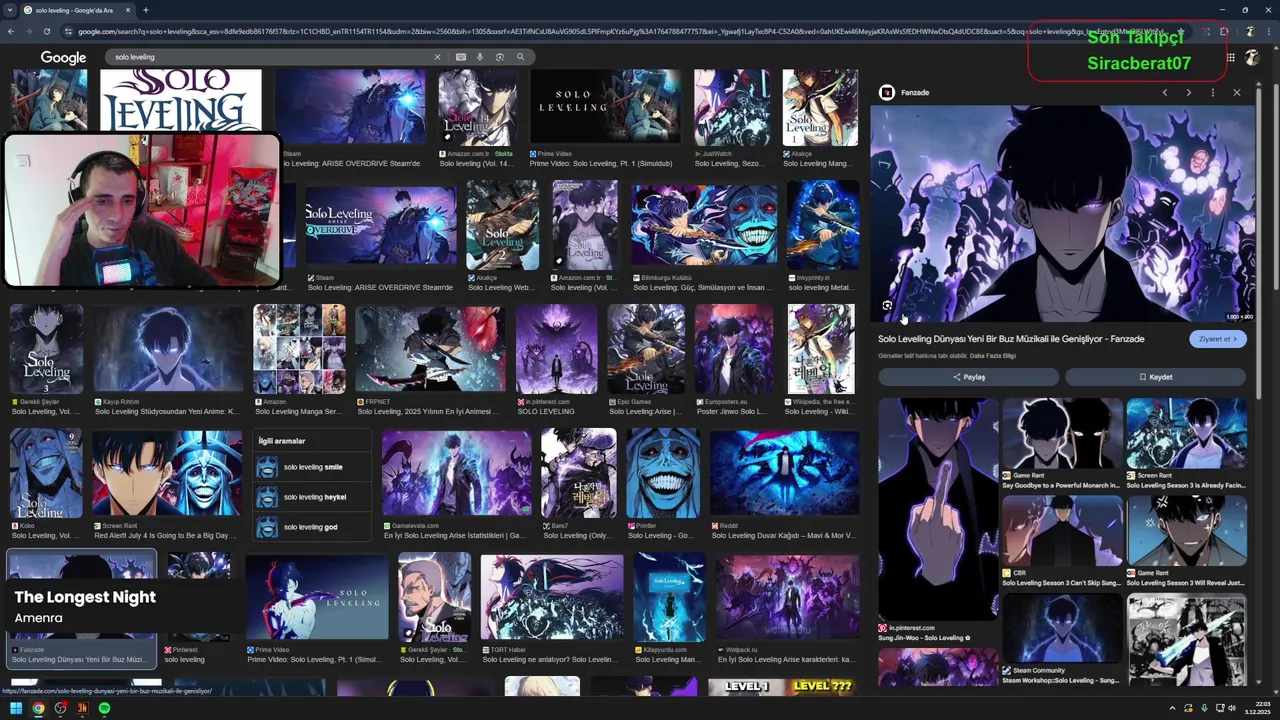
Task: Search inside image with Lens icon on preview
Action: (x=887, y=306)
